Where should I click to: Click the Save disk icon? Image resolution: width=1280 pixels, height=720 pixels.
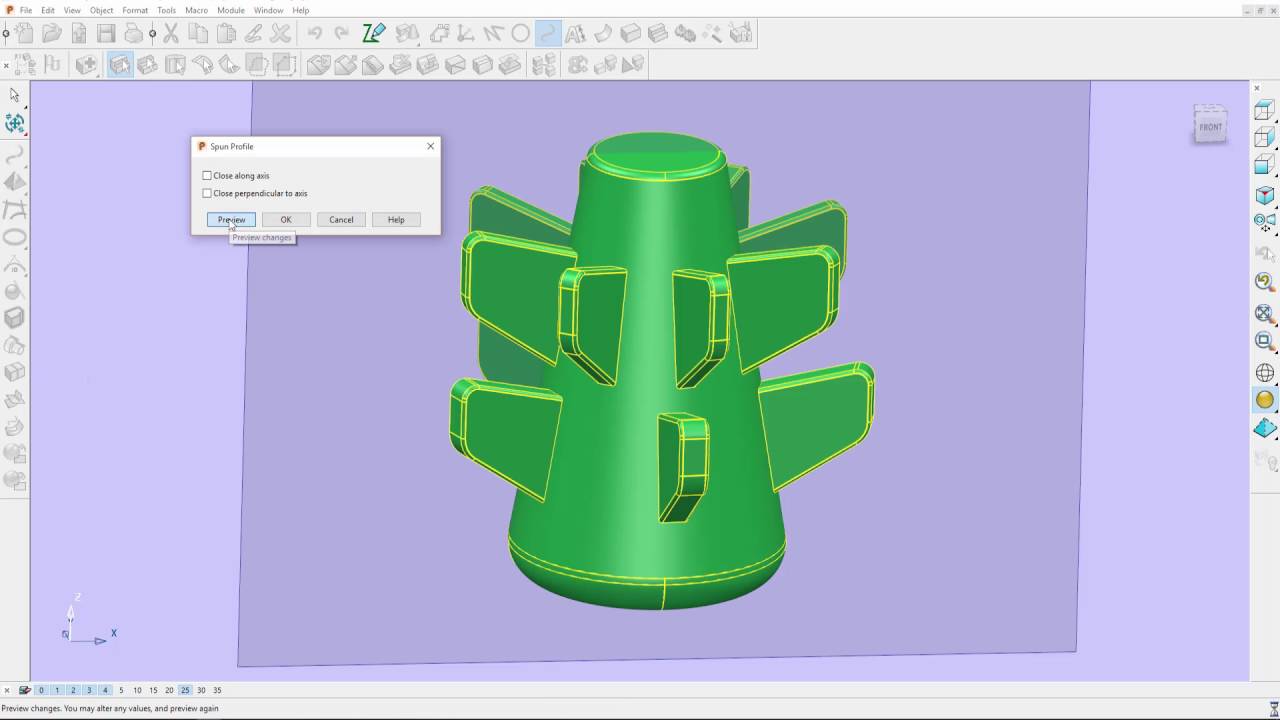(106, 34)
